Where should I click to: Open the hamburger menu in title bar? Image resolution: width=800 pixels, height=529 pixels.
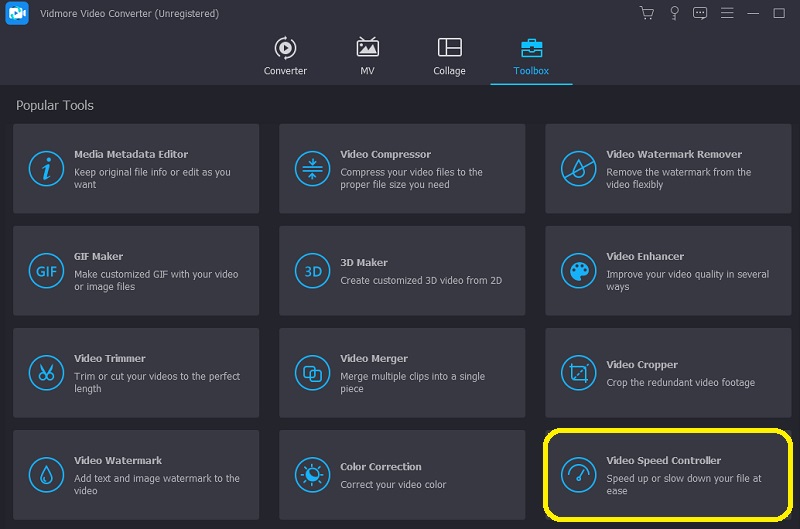727,13
